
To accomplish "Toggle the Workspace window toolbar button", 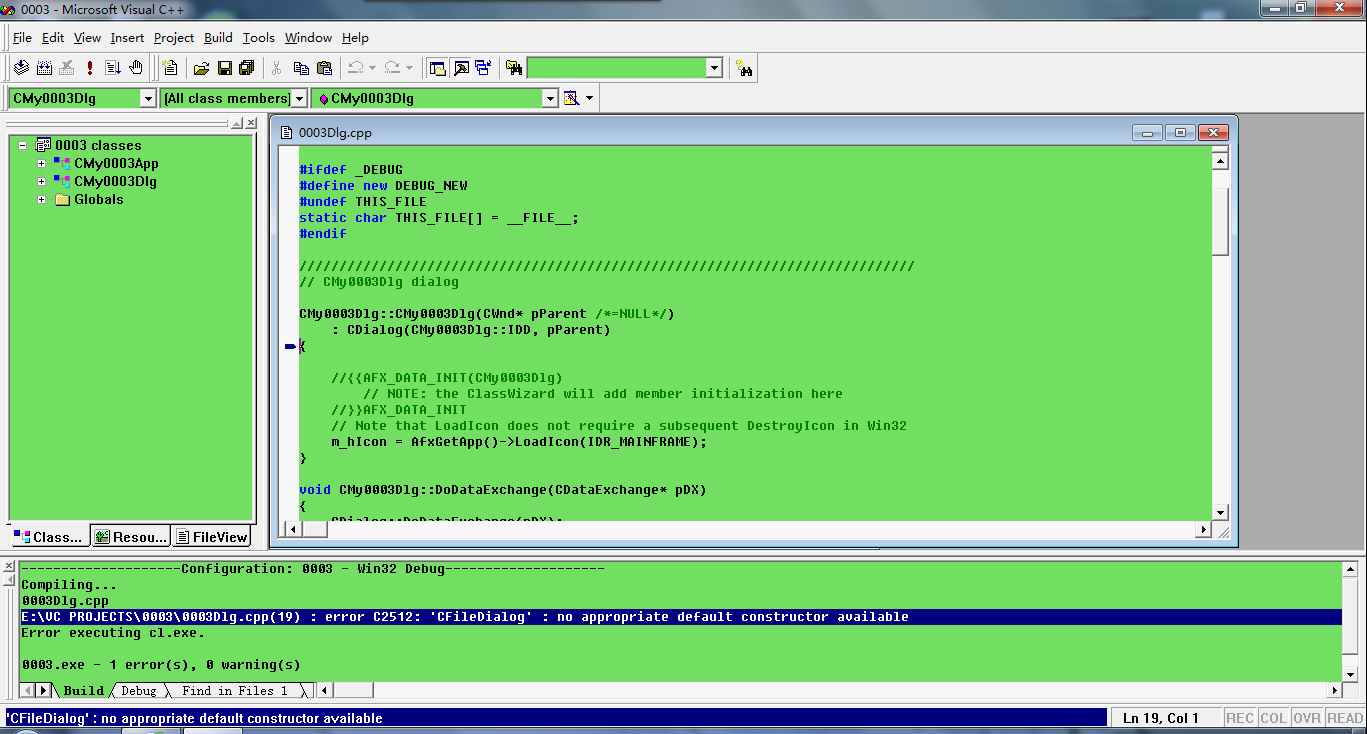I will 437,68.
